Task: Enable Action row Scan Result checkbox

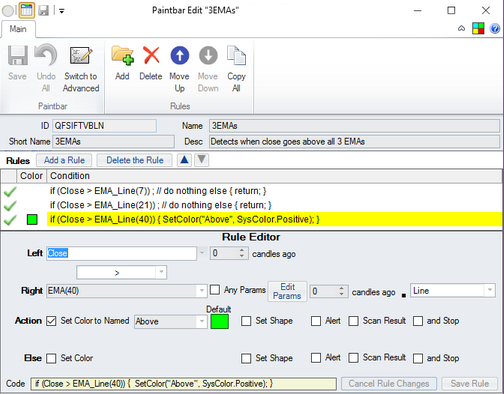Action: pyautogui.click(x=353, y=321)
